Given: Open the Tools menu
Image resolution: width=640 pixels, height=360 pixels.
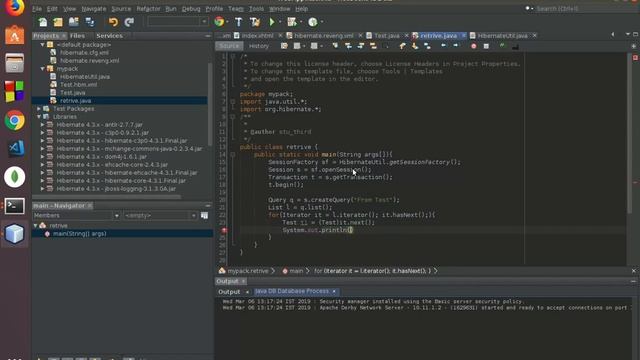Looking at the screenshot, I should [x=256, y=9].
